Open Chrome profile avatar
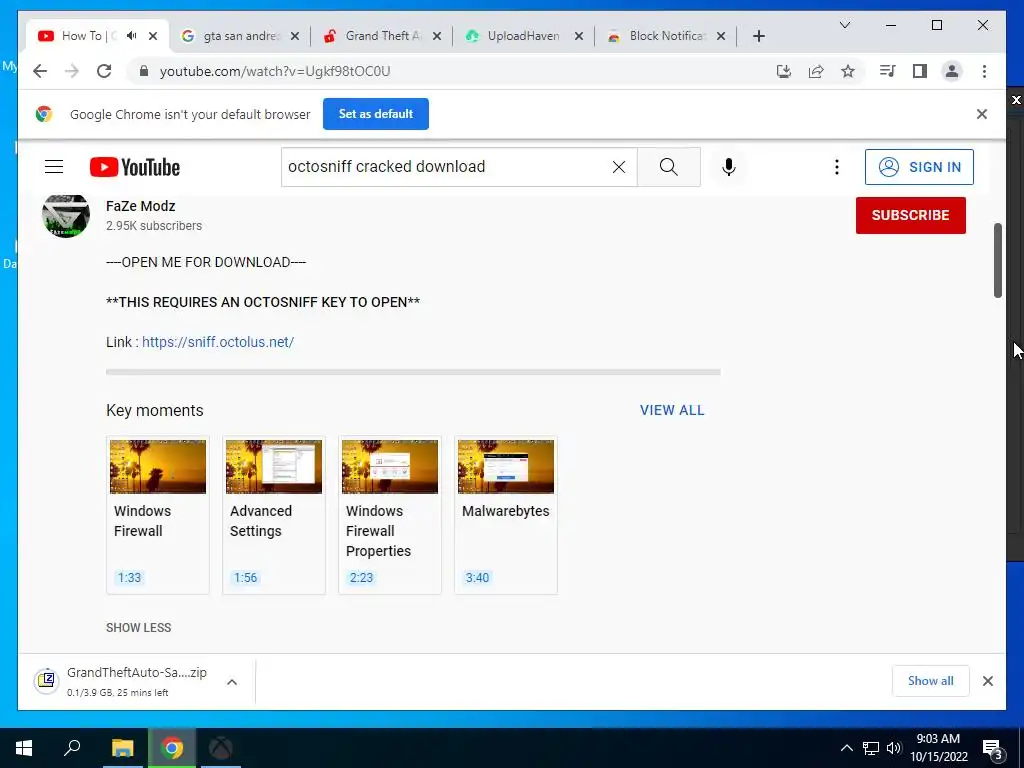1024x768 pixels. (952, 71)
